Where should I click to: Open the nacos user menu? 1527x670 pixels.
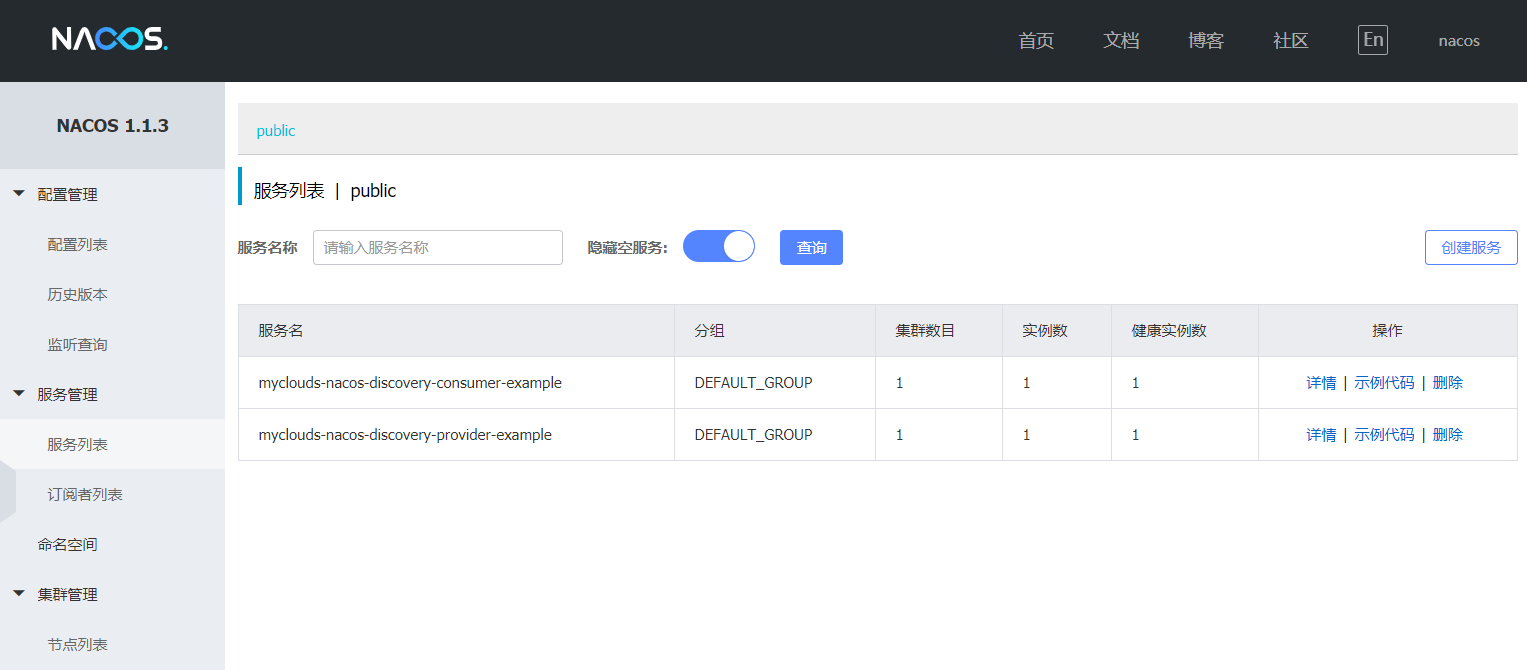[1459, 41]
